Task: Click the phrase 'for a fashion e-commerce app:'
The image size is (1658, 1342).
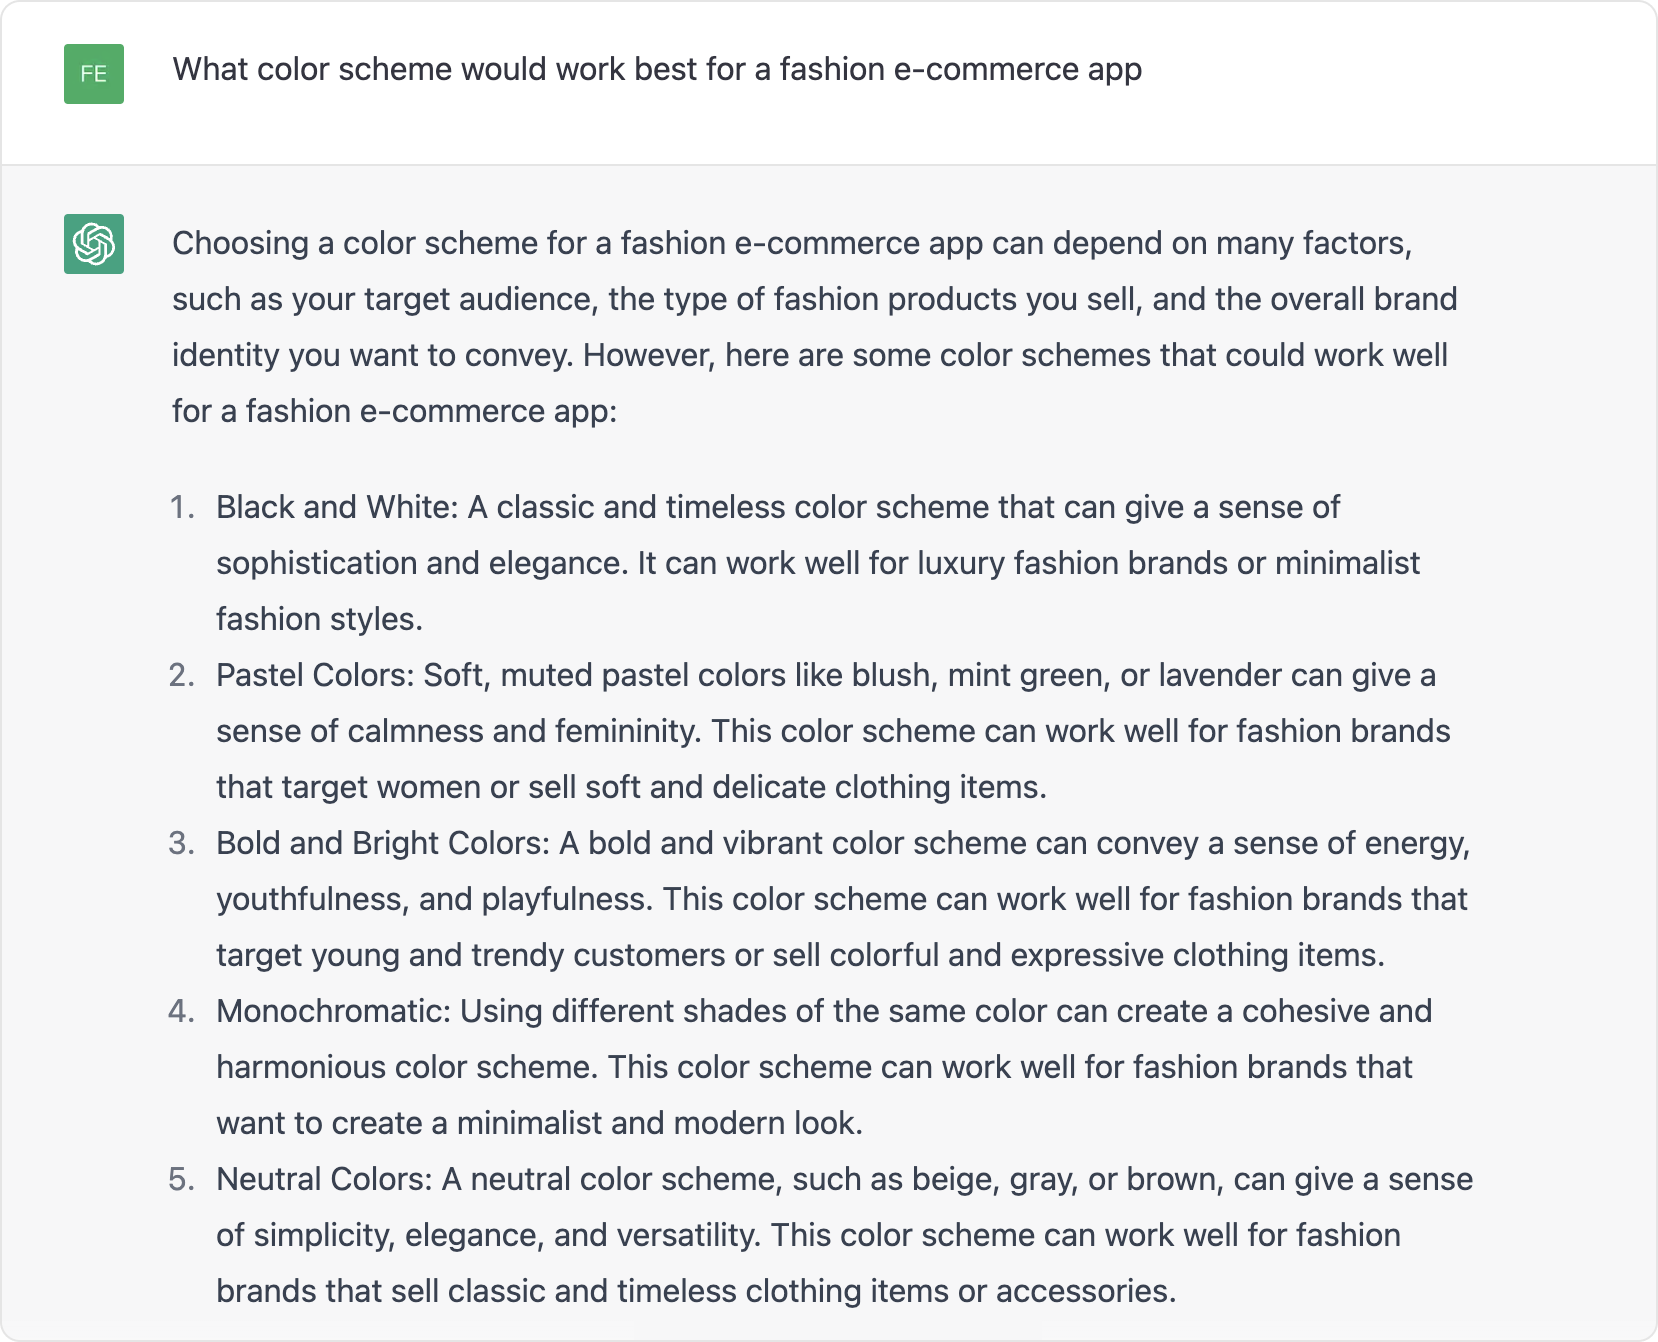Action: (395, 411)
